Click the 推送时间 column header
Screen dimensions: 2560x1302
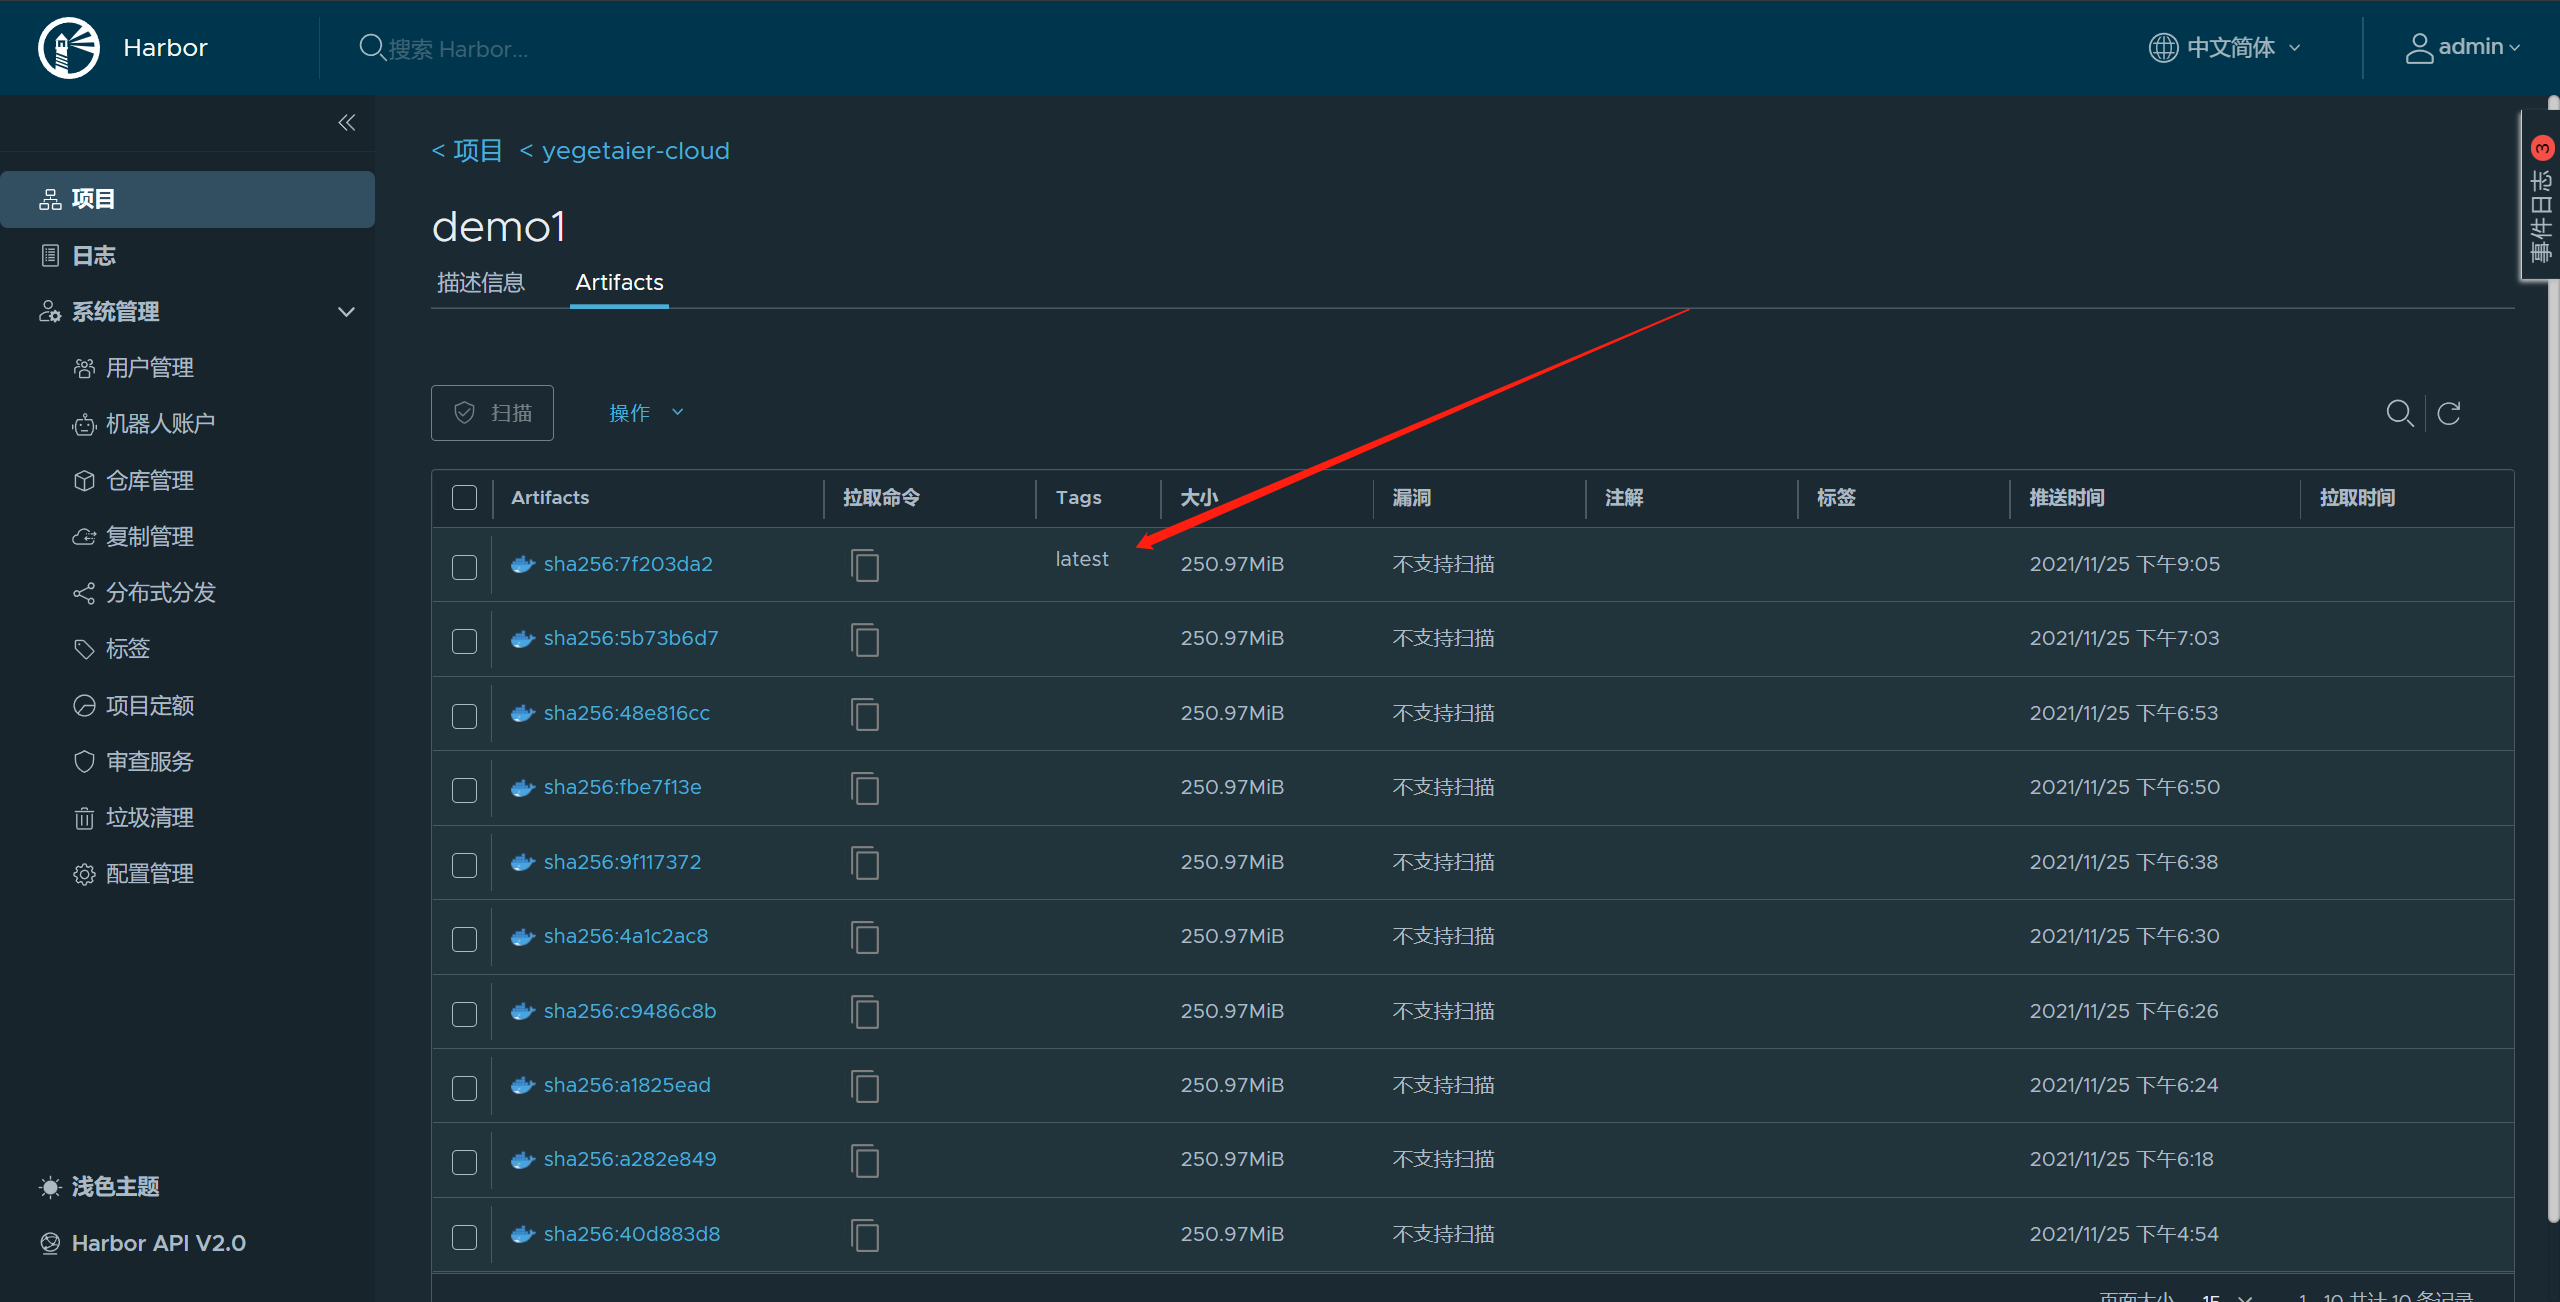pos(2067,498)
